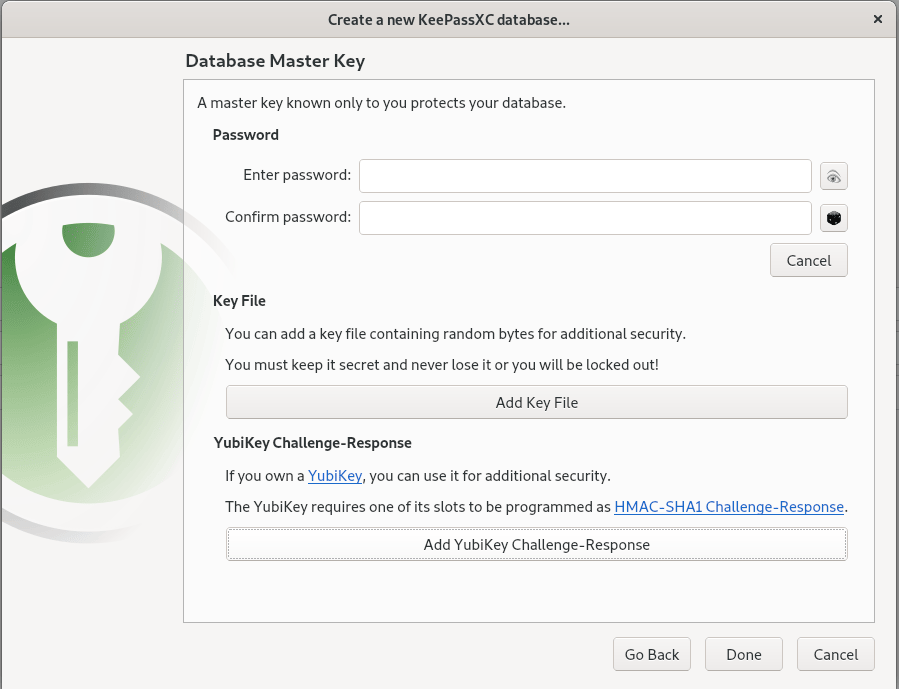This screenshot has width=899, height=689.
Task: Open the password generator dice icon
Action: pyautogui.click(x=833, y=218)
